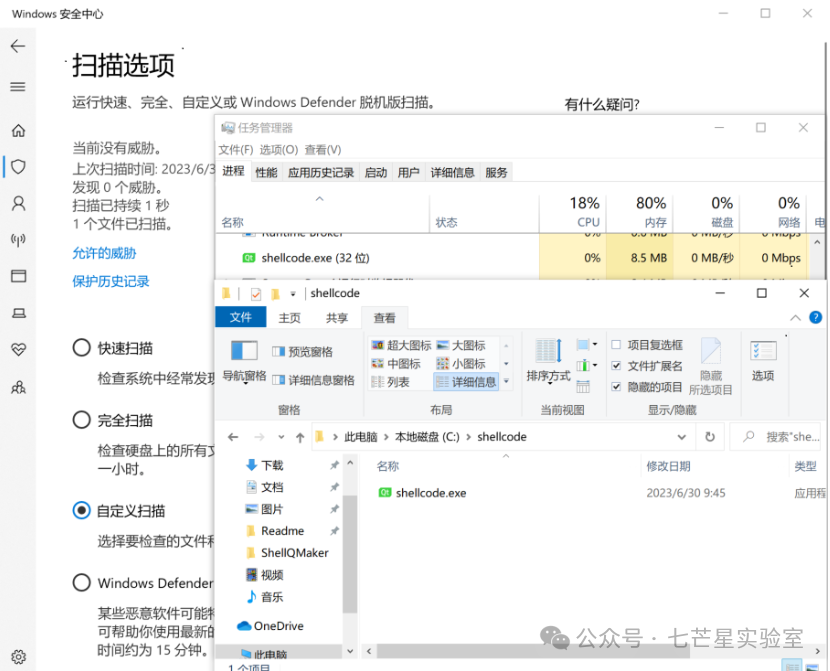Open Explorer folder Options button
Image resolution: width=830 pixels, height=671 pixels.
pyautogui.click(x=763, y=361)
